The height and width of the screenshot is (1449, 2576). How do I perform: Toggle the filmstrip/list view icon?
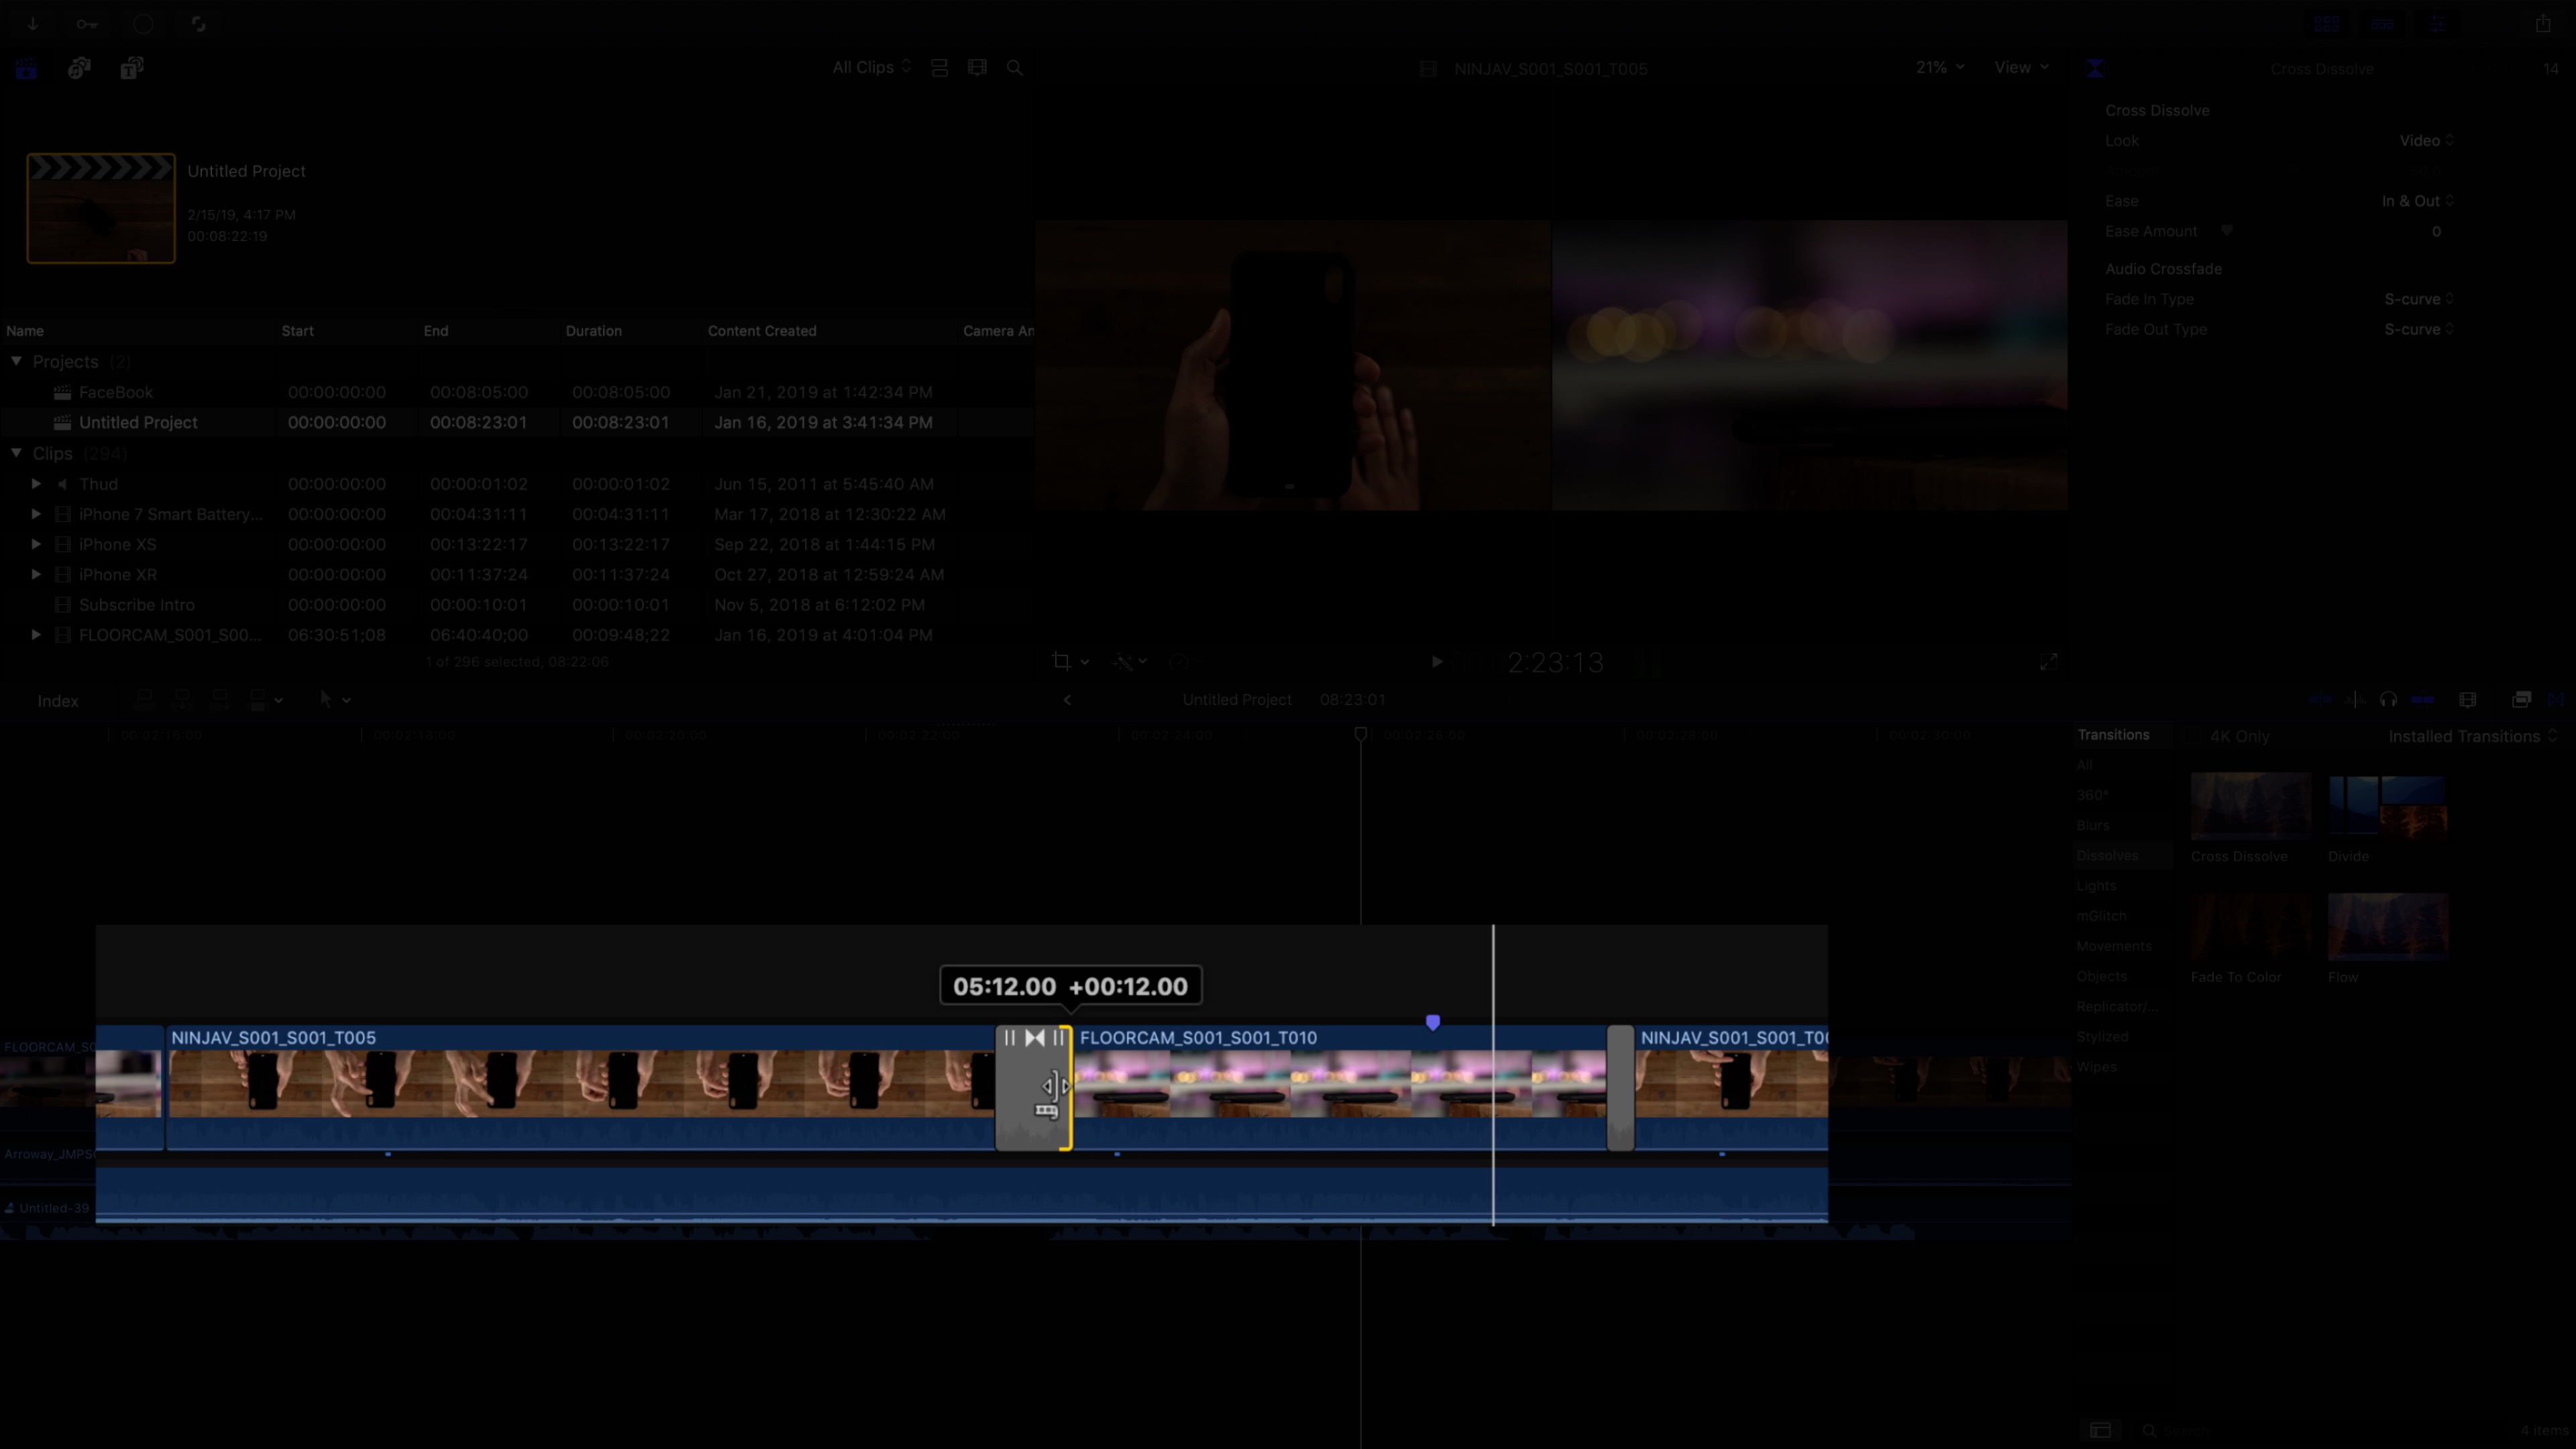(x=939, y=68)
